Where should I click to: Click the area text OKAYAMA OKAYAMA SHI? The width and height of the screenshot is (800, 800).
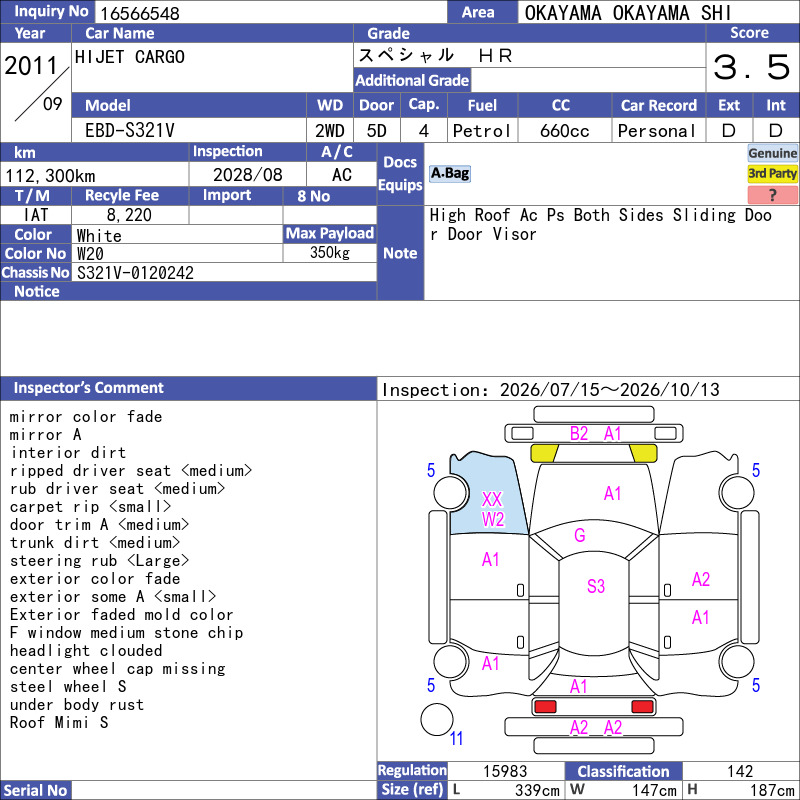pyautogui.click(x=628, y=13)
